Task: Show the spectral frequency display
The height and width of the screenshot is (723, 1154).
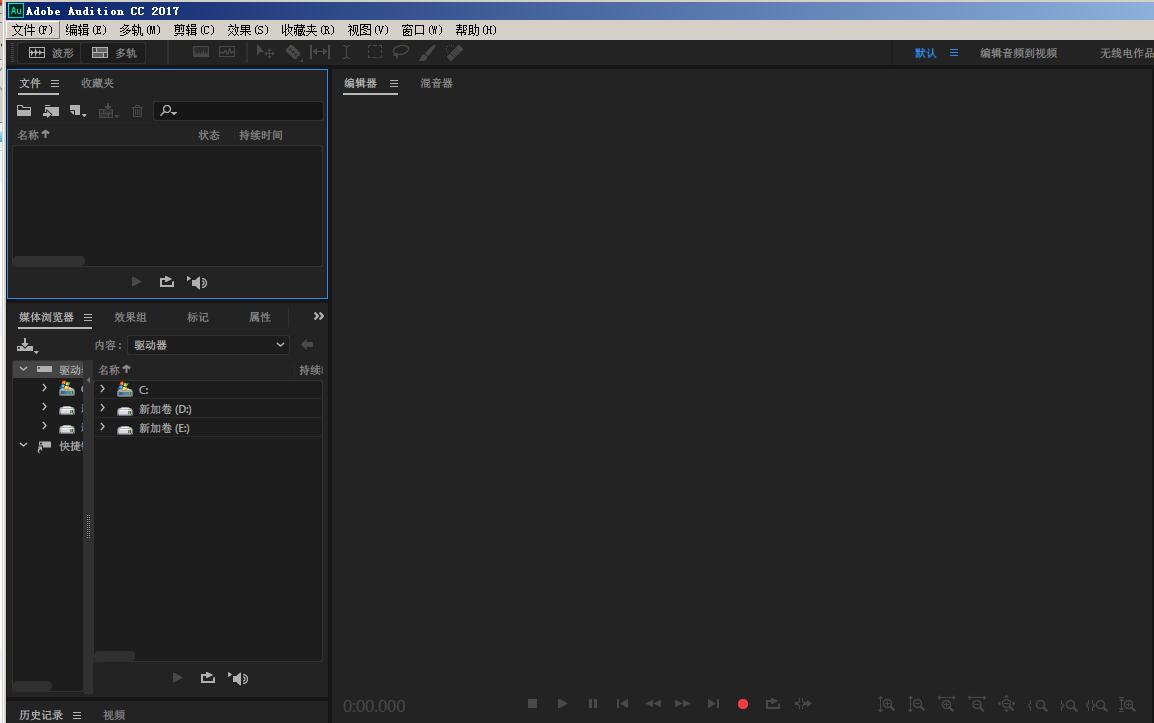Action: [201, 52]
